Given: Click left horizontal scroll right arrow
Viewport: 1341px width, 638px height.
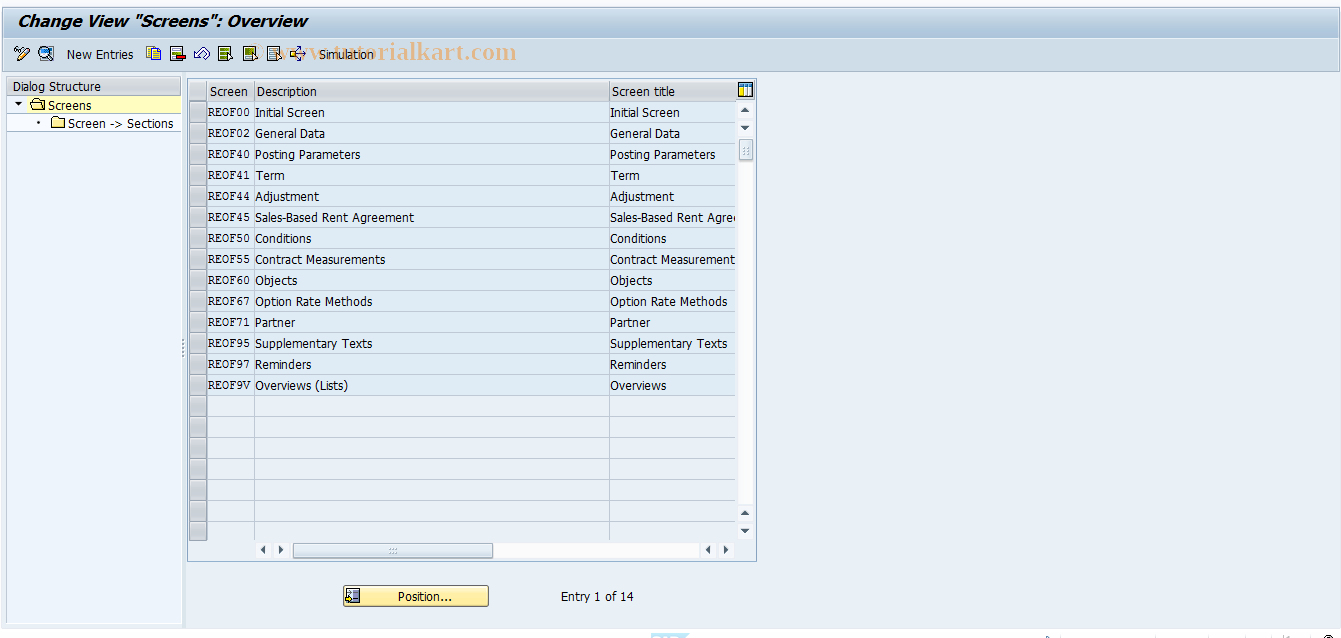Looking at the screenshot, I should point(281,550).
